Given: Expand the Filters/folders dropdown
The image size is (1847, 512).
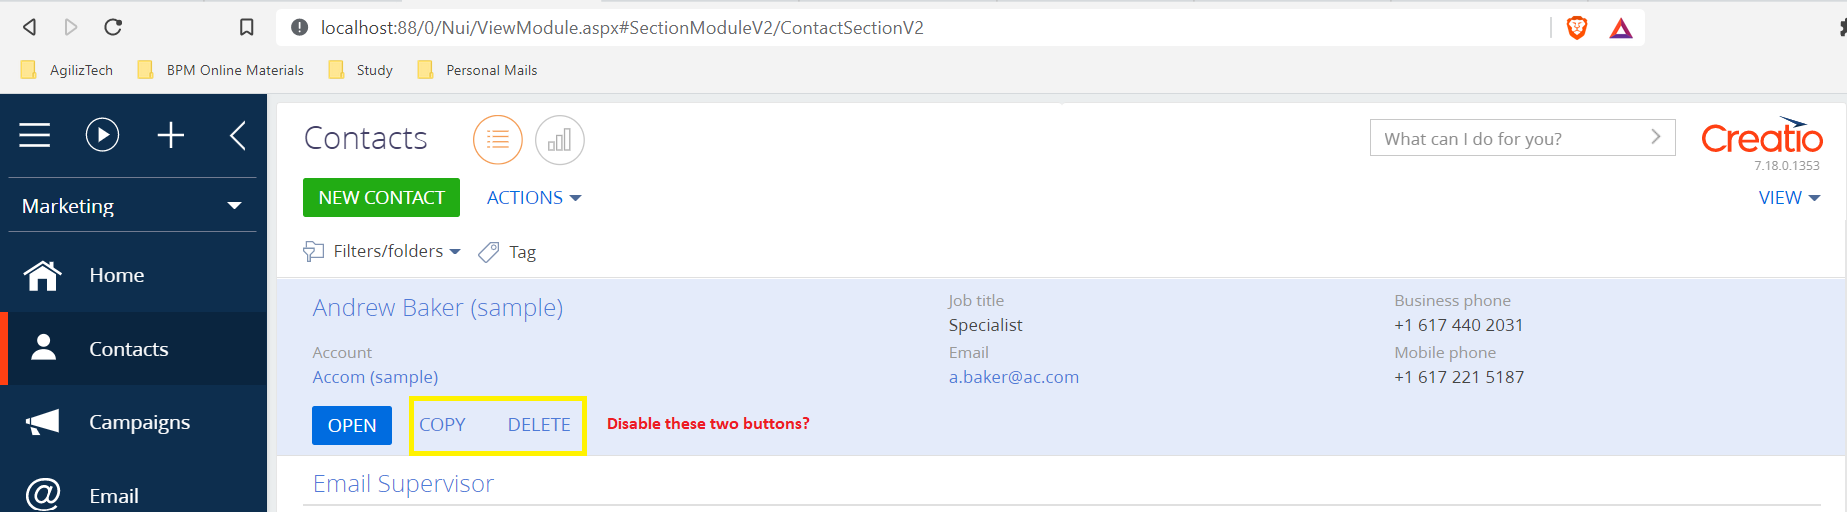Looking at the screenshot, I should pyautogui.click(x=382, y=251).
